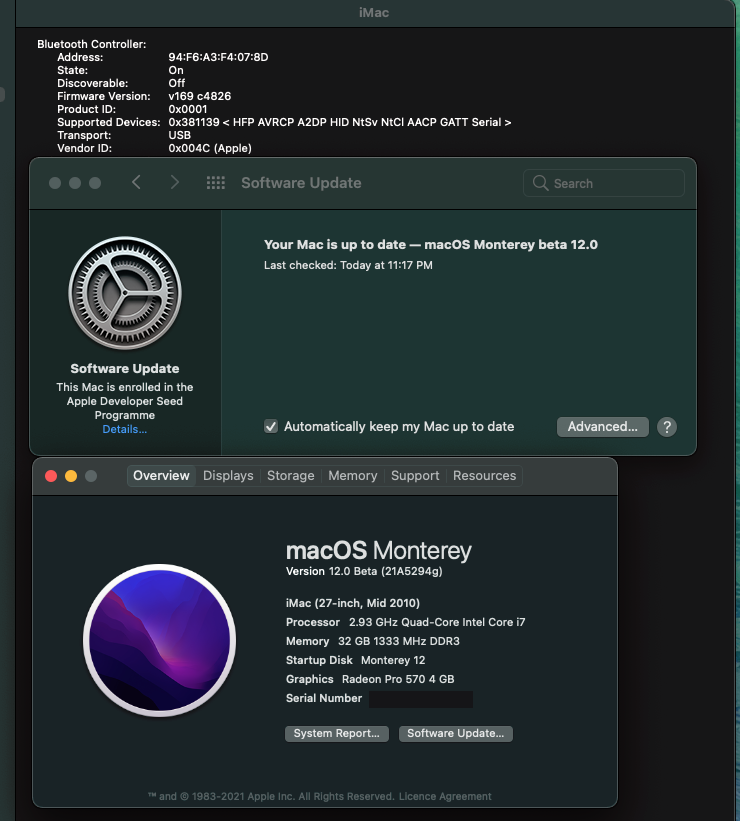Click the Serial Number label
Viewport: 740px width, 821px height.
click(324, 698)
